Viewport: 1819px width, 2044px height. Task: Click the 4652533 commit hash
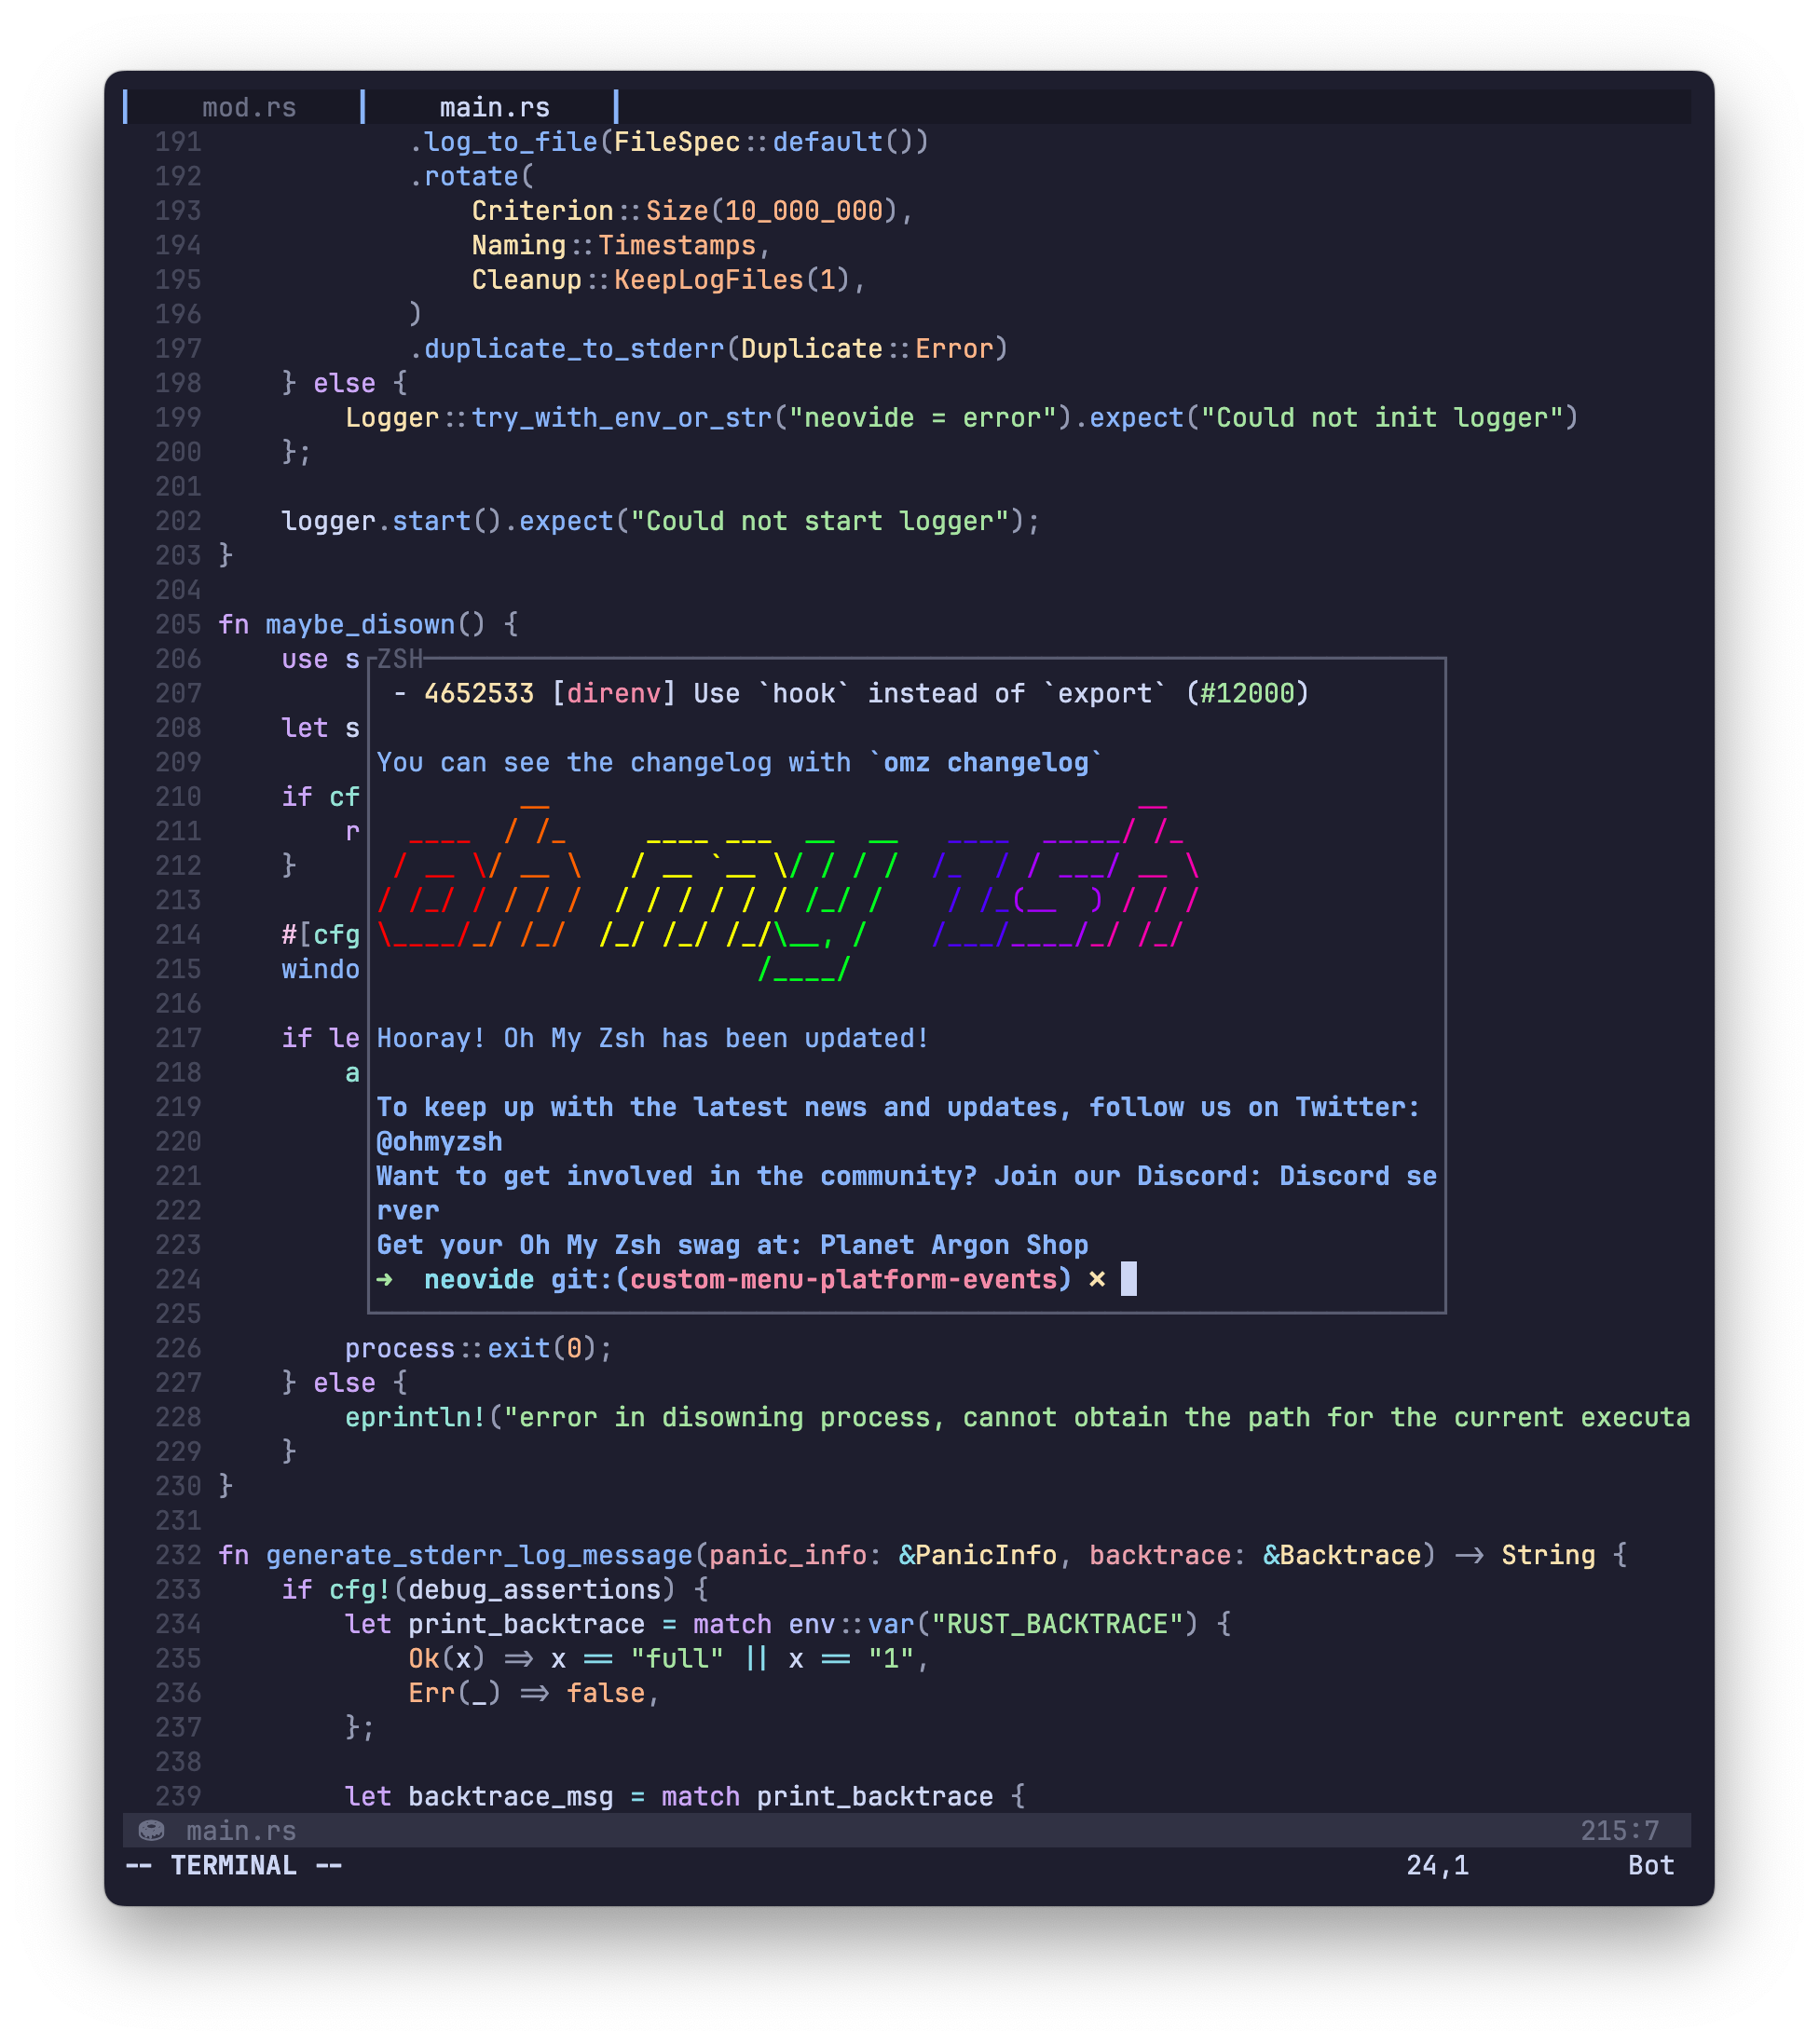pos(478,694)
